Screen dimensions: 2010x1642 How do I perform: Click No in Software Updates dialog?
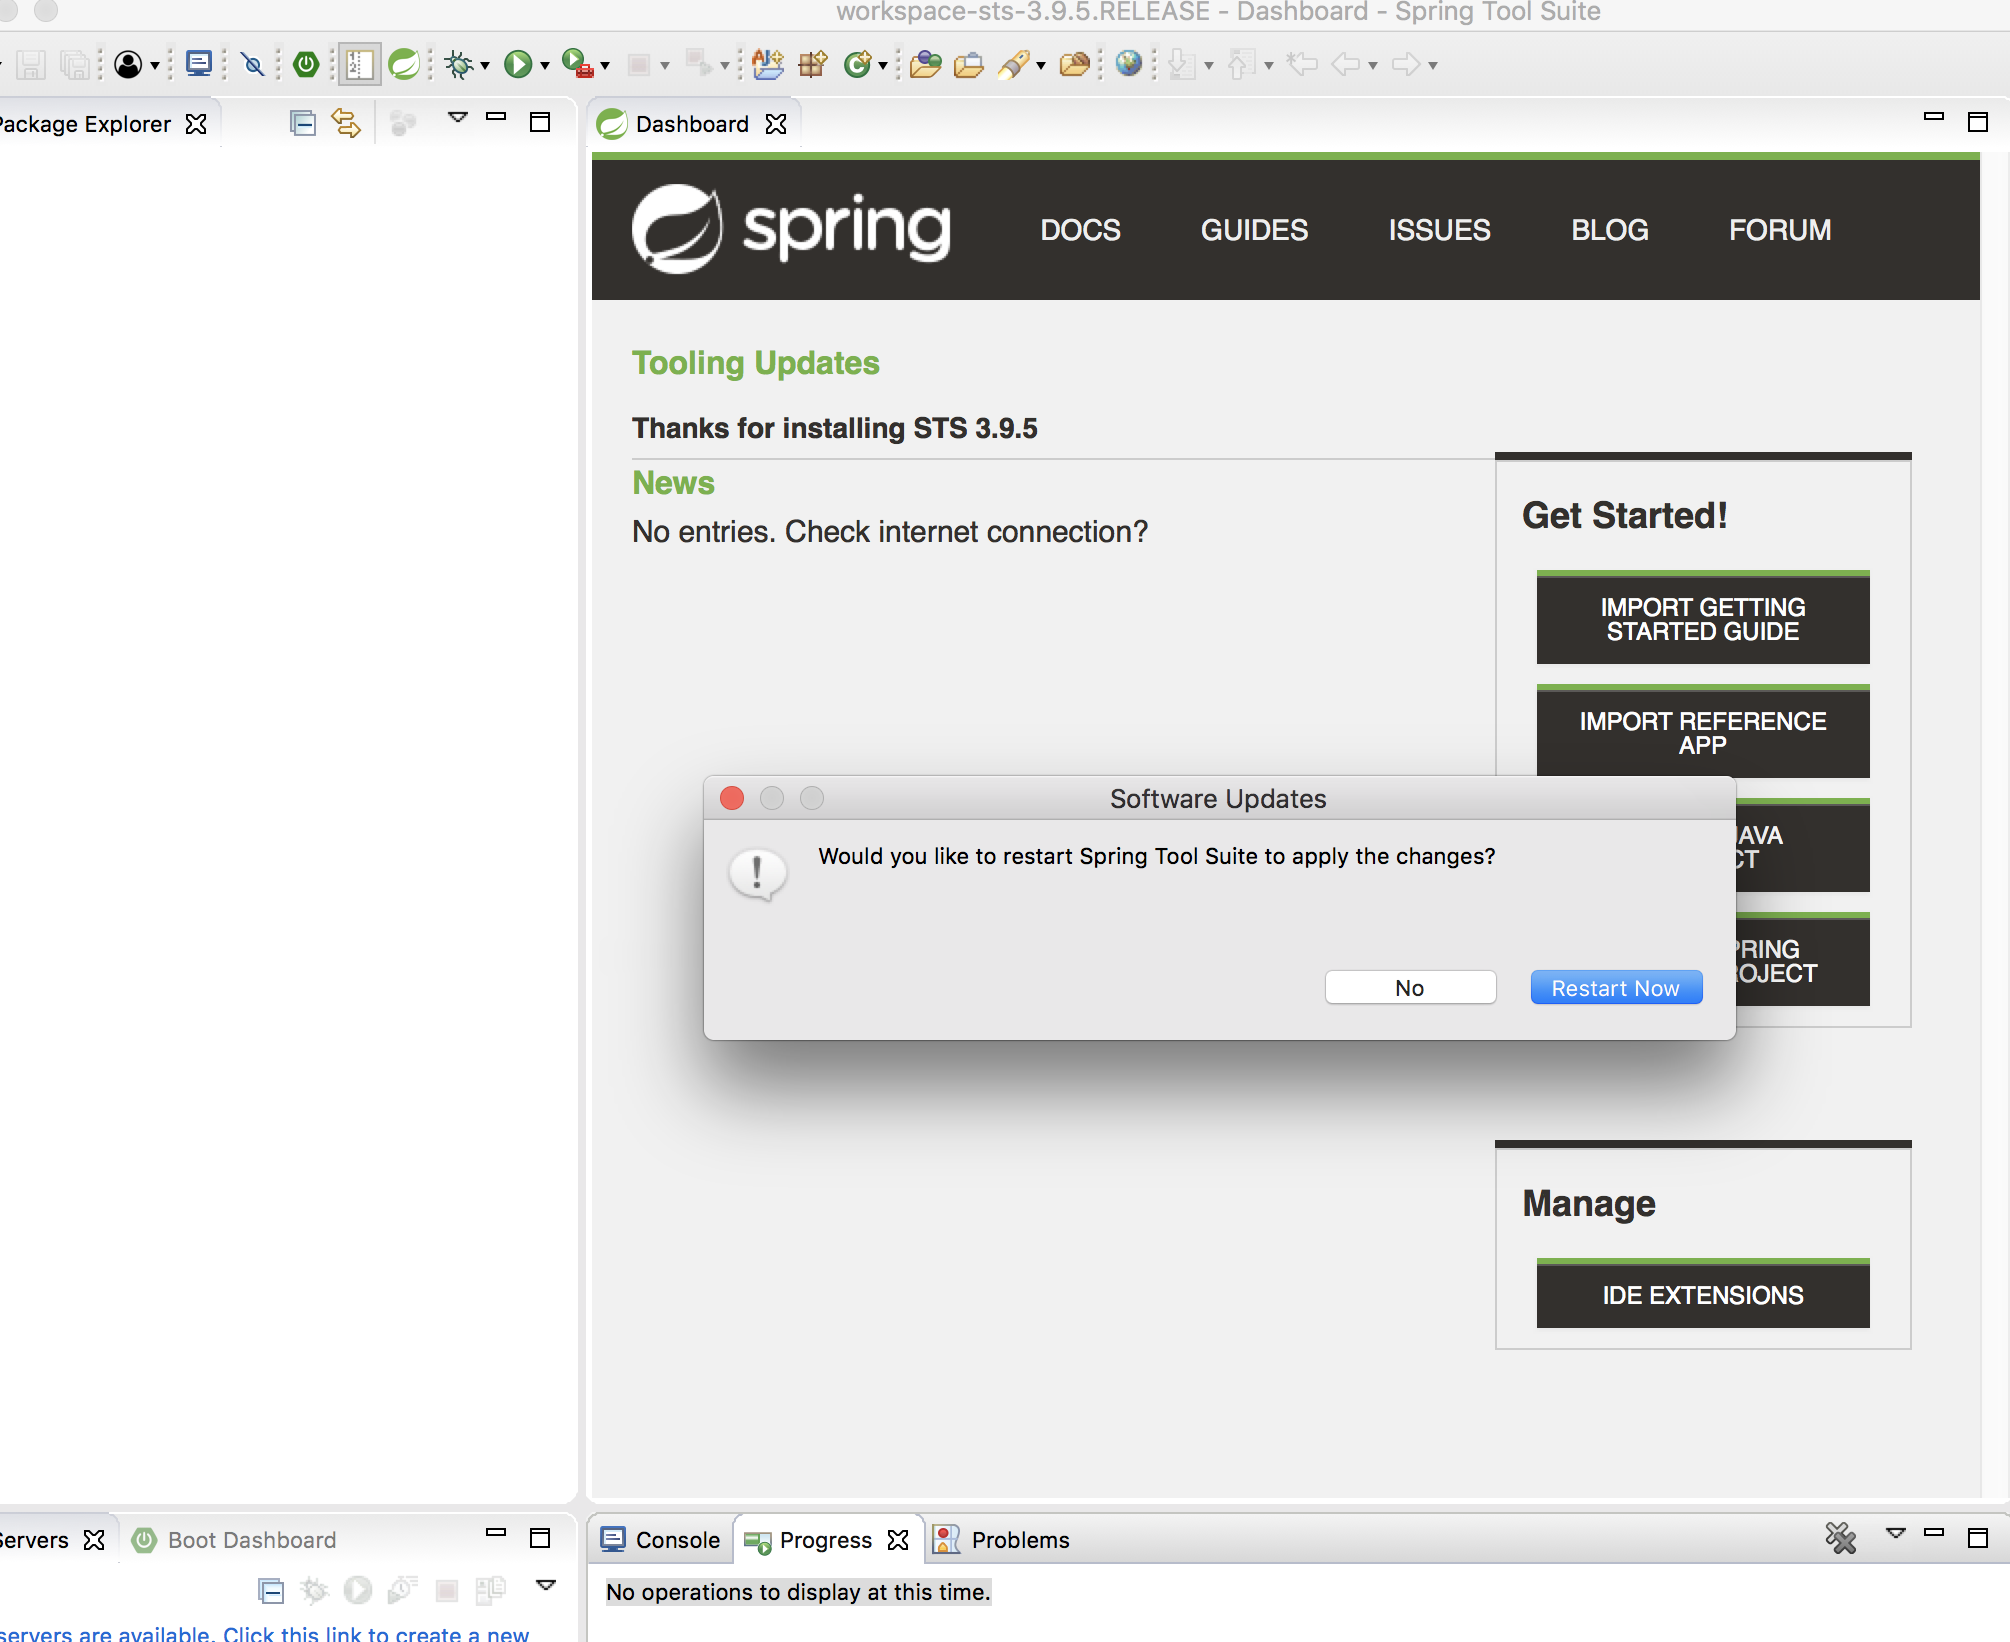click(1410, 988)
